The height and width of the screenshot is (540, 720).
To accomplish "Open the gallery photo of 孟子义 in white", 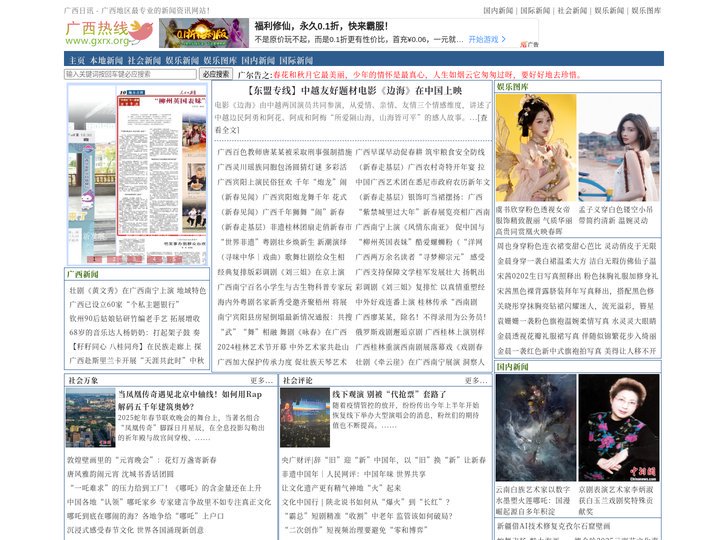I will coord(619,147).
